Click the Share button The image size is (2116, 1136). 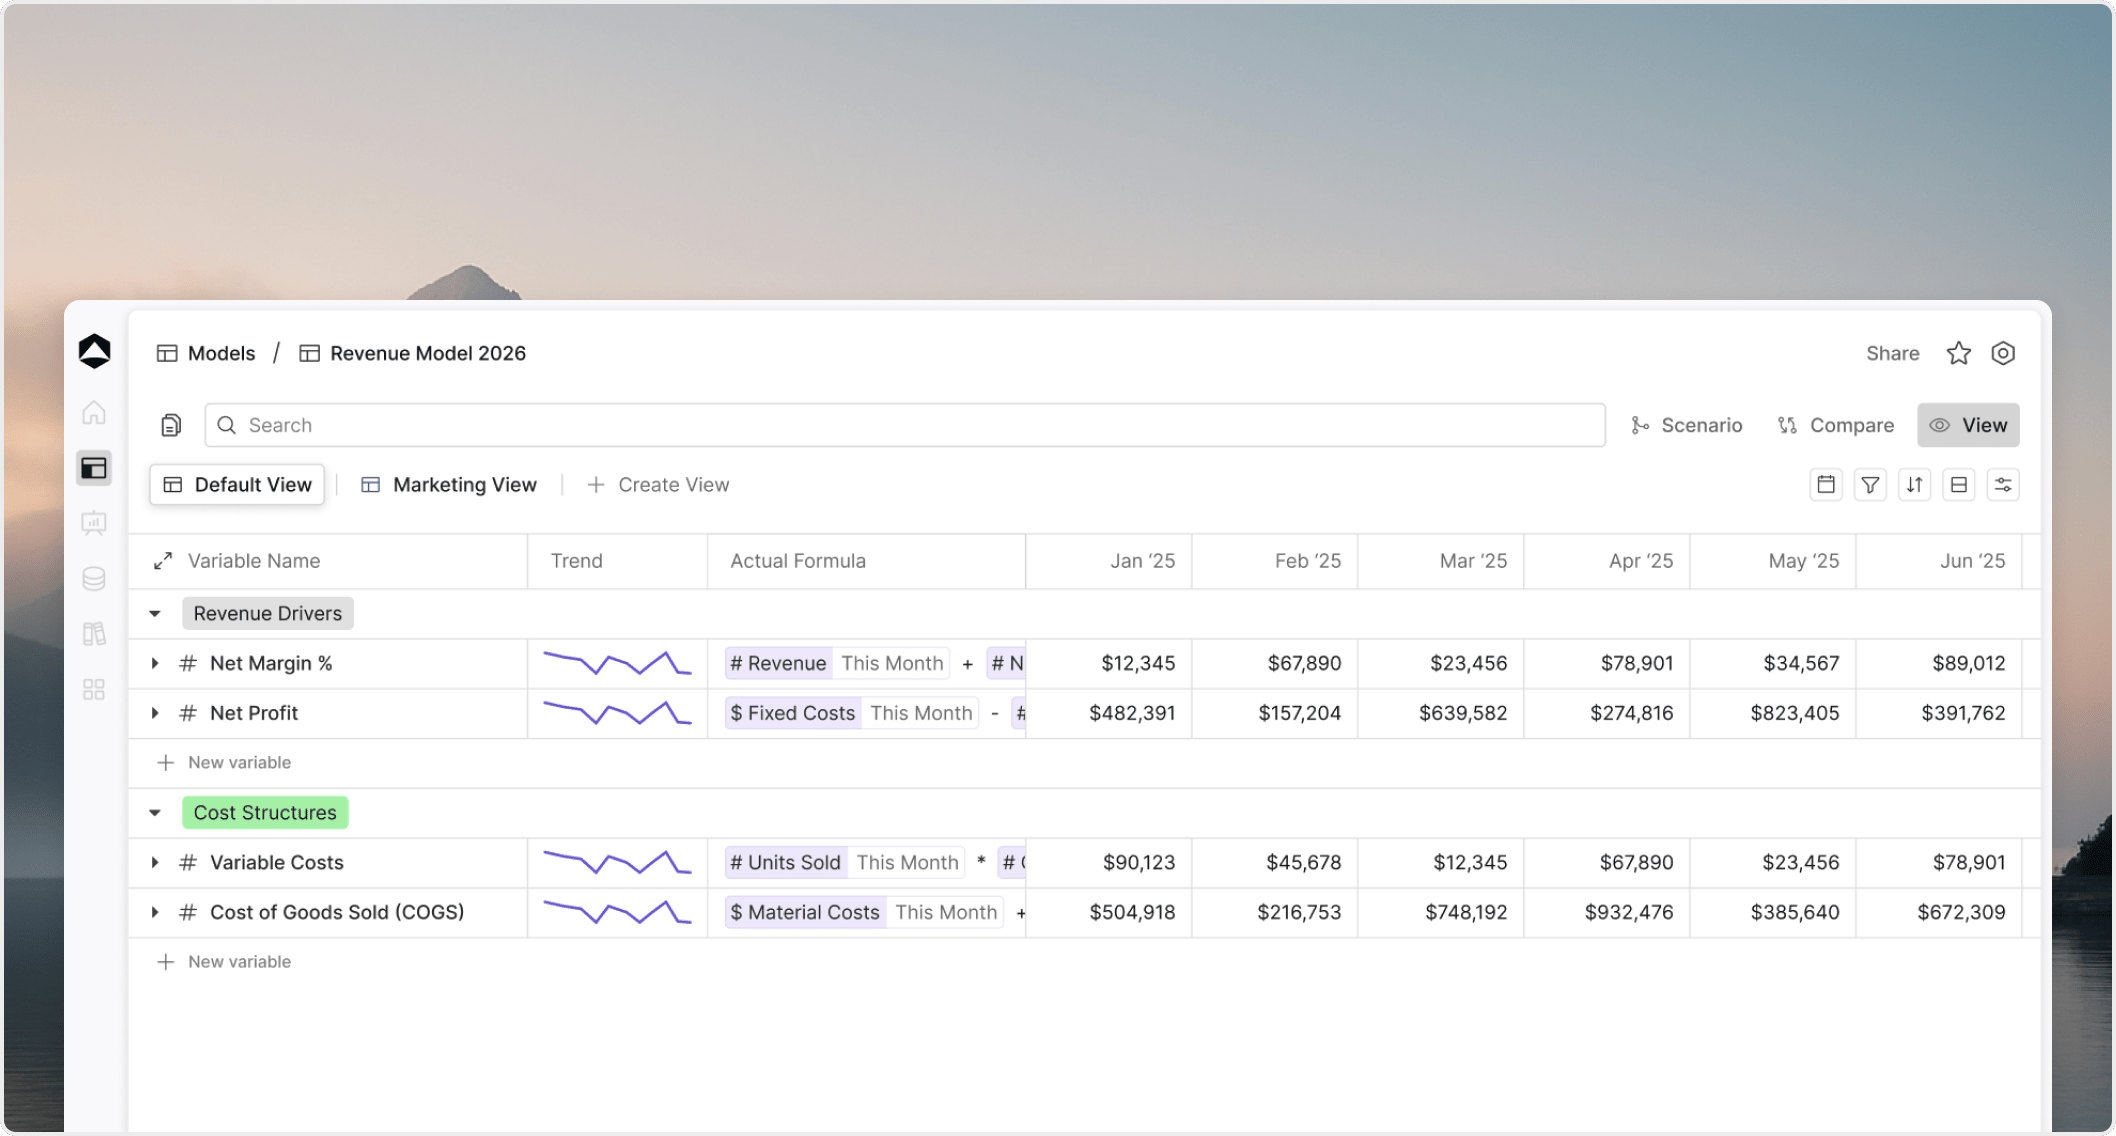(1892, 353)
